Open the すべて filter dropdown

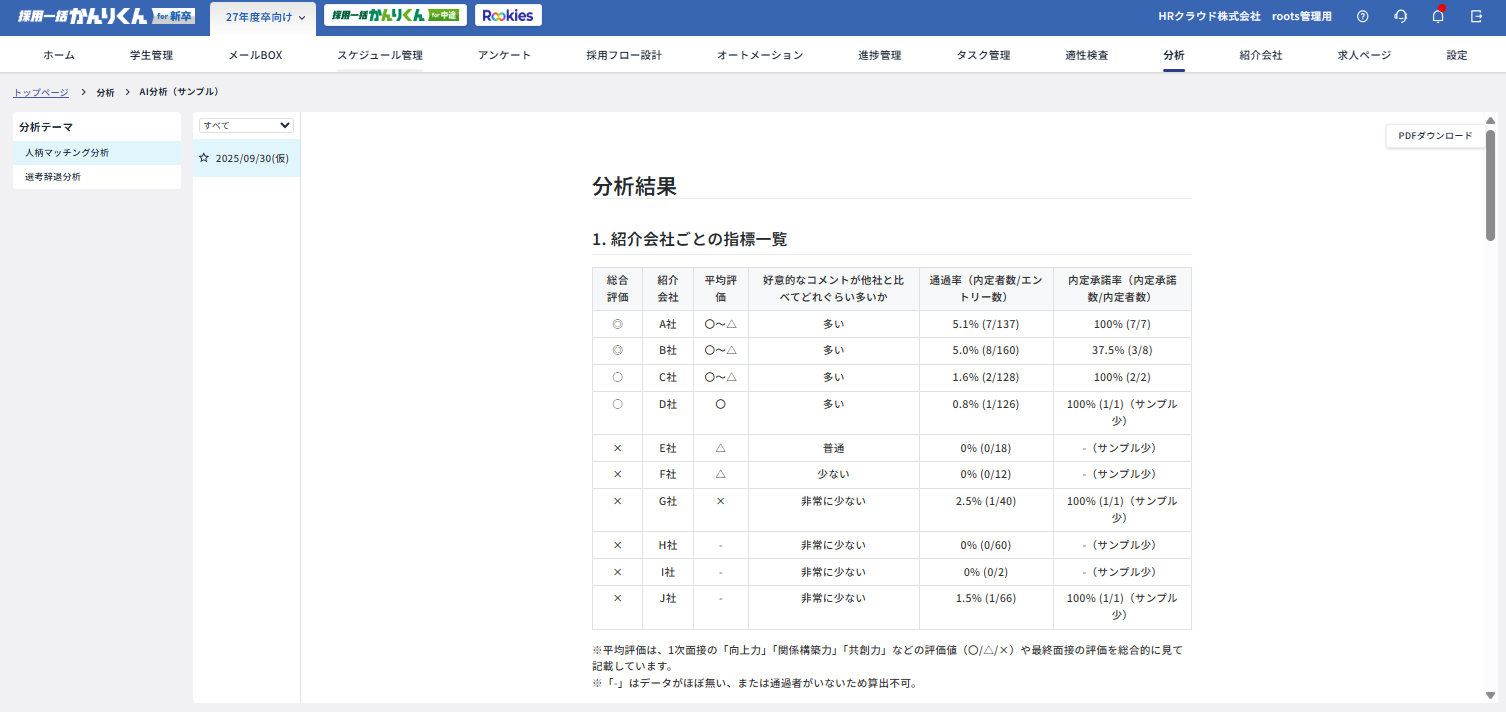point(245,125)
